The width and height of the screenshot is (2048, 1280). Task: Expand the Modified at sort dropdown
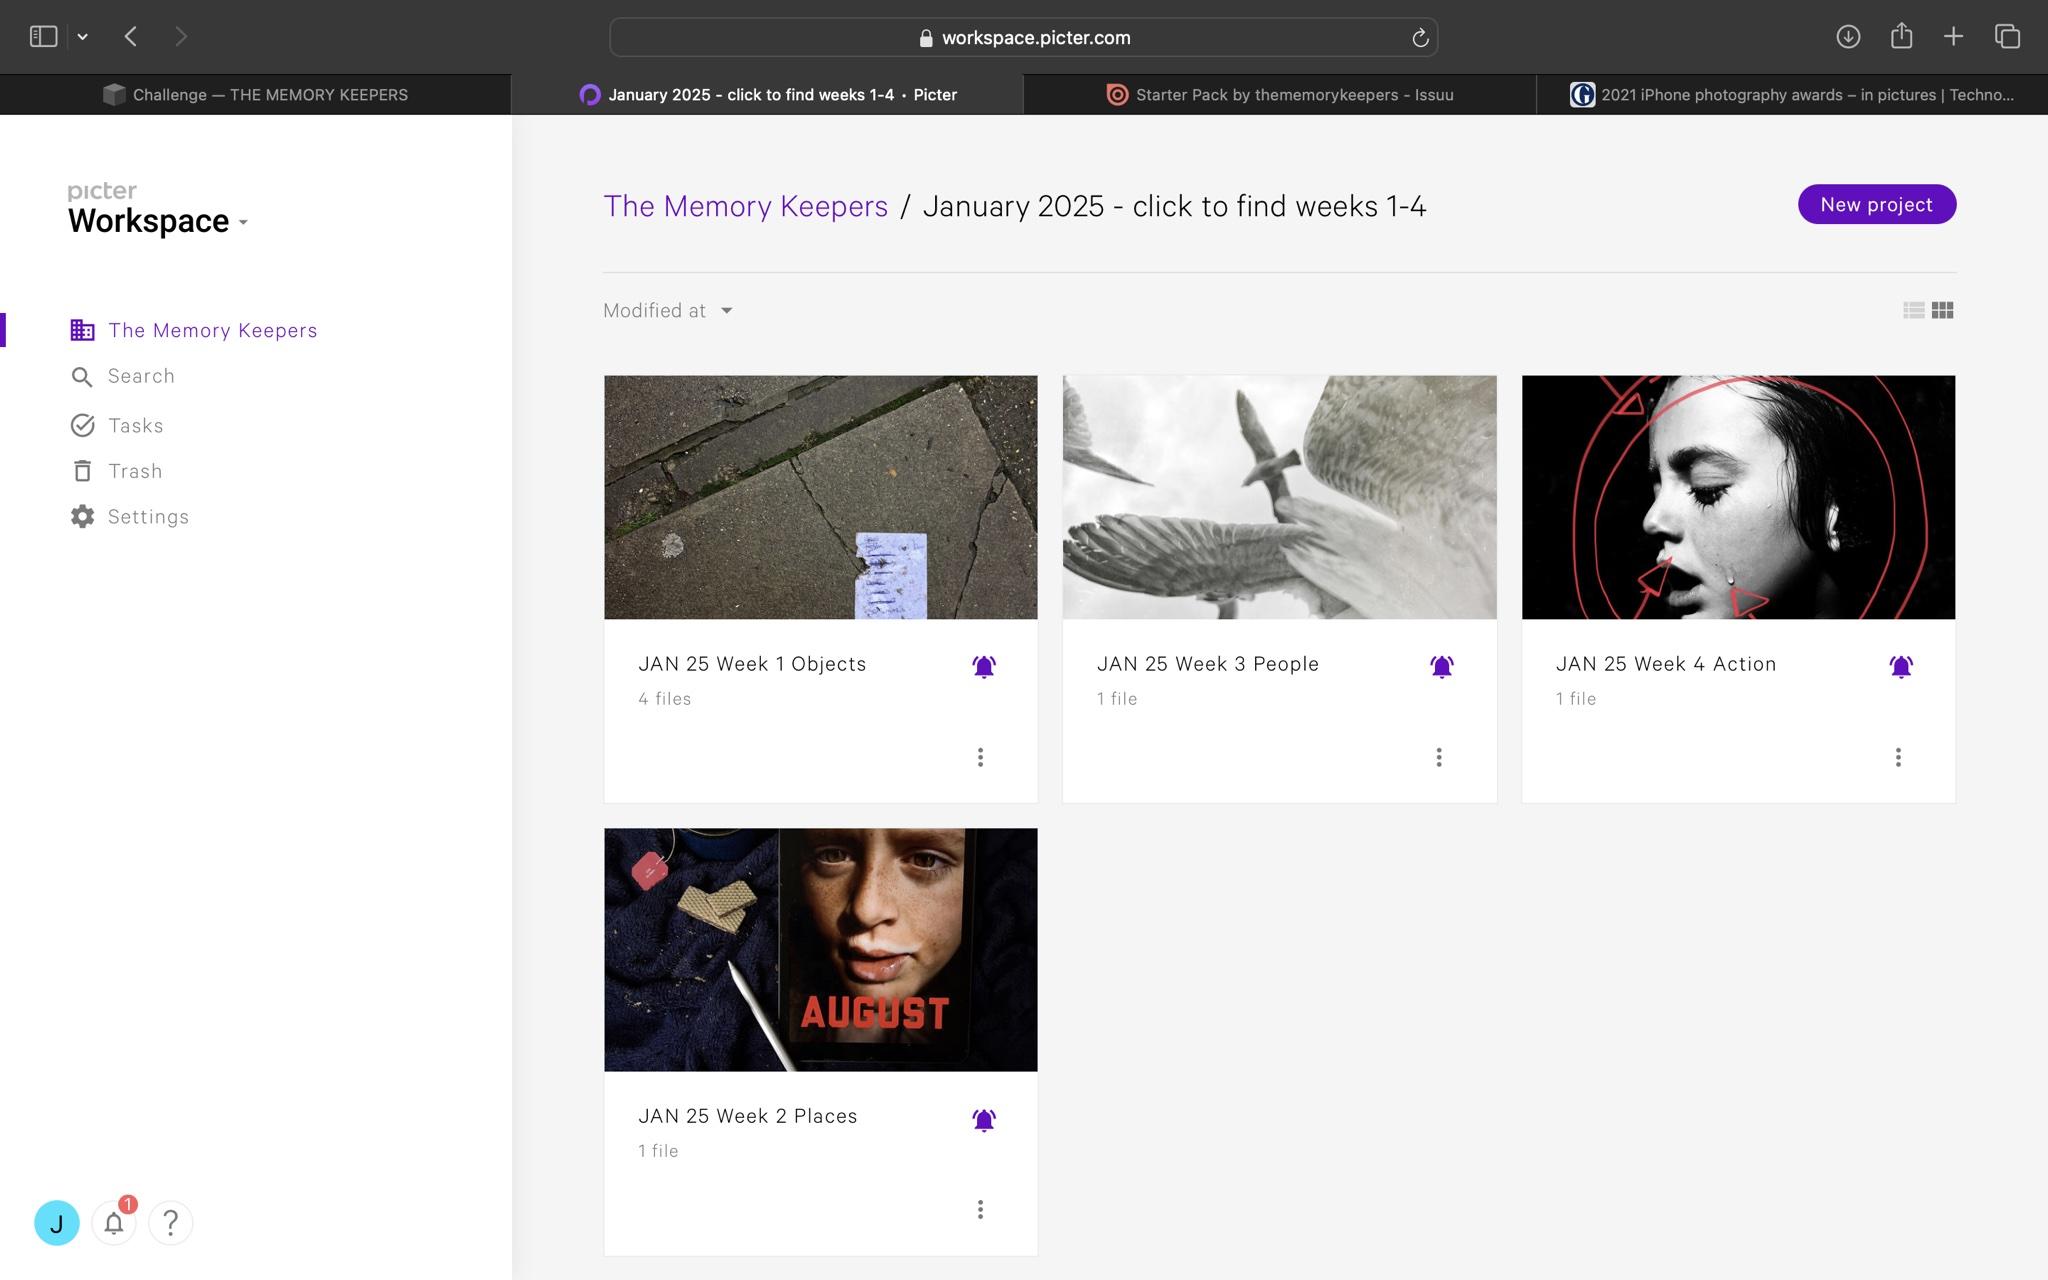tap(668, 311)
